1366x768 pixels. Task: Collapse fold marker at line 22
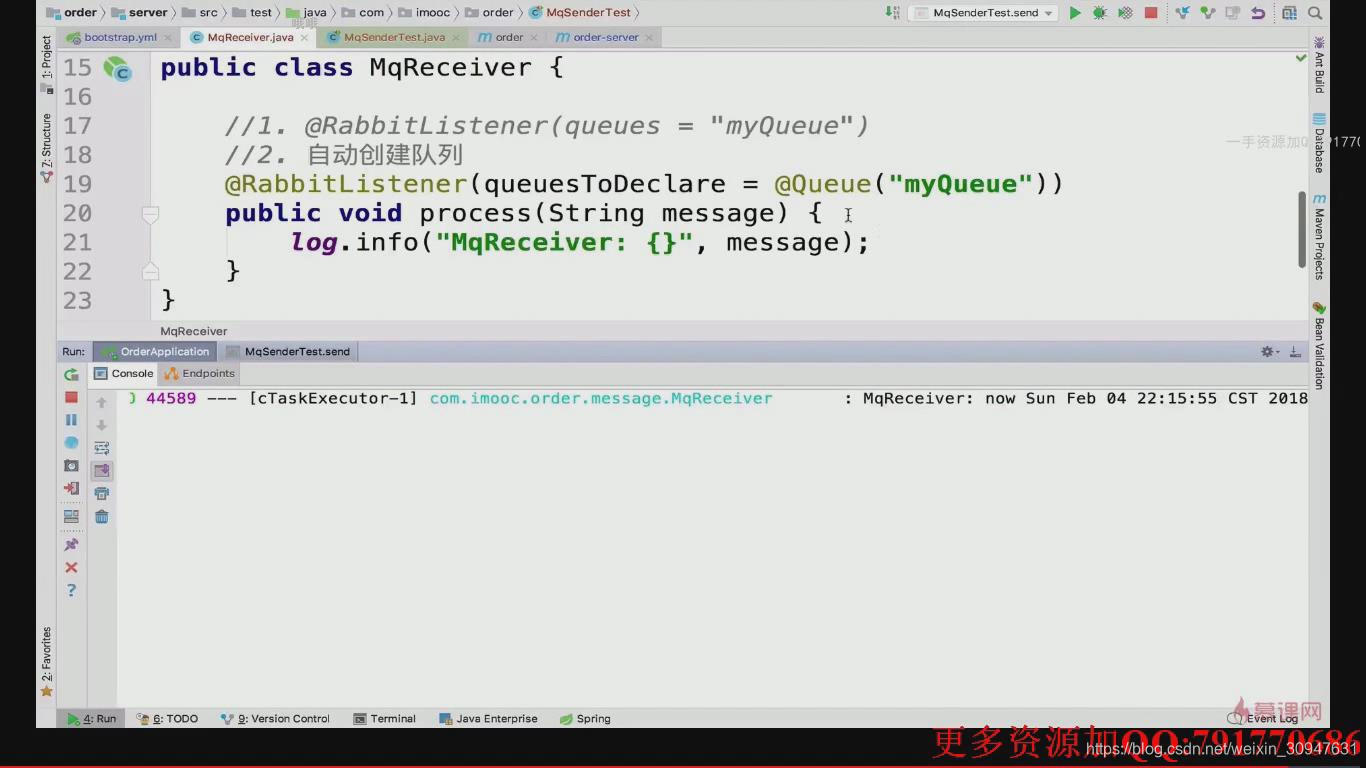pos(150,271)
